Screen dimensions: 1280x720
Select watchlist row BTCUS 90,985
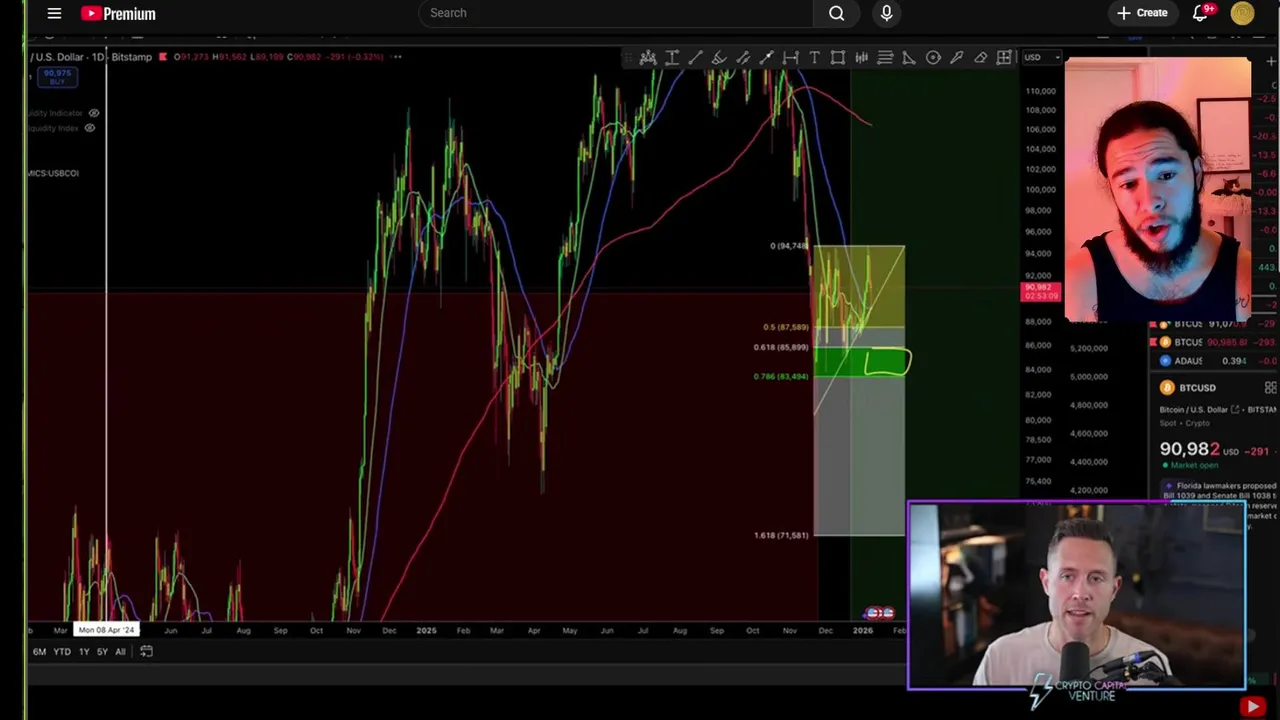1214,342
